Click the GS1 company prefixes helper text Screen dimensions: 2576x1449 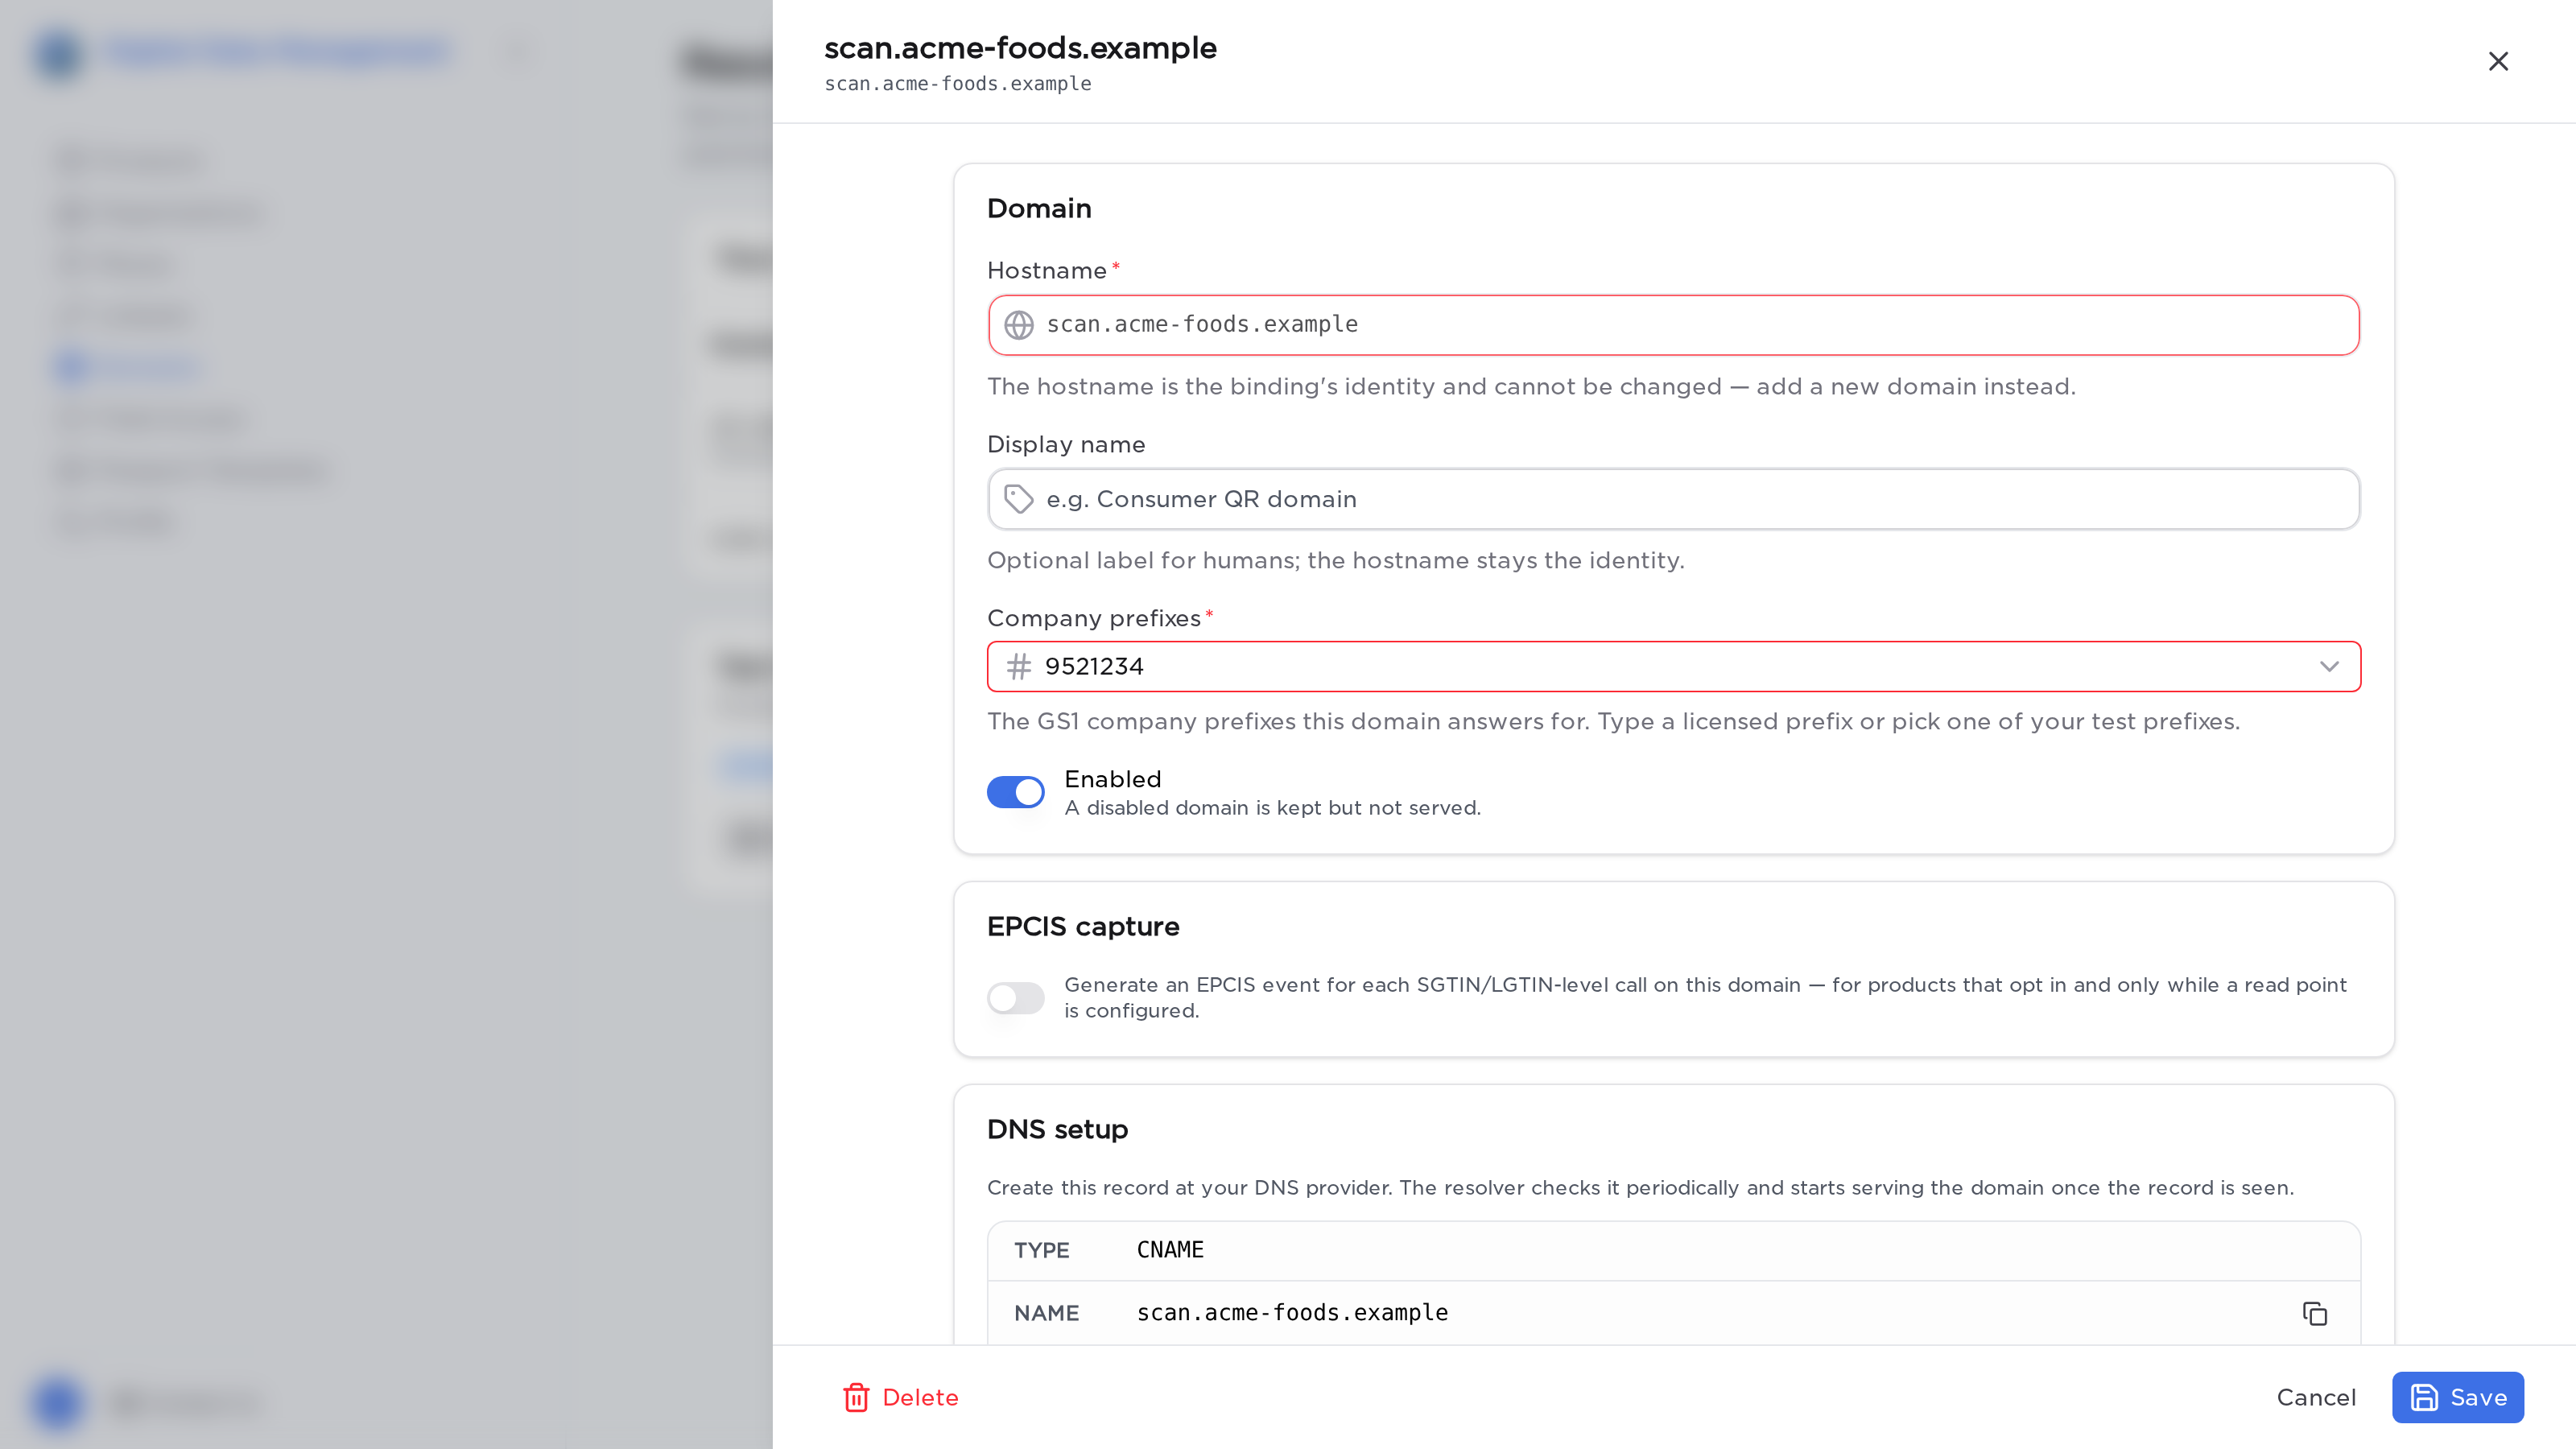(x=1613, y=722)
